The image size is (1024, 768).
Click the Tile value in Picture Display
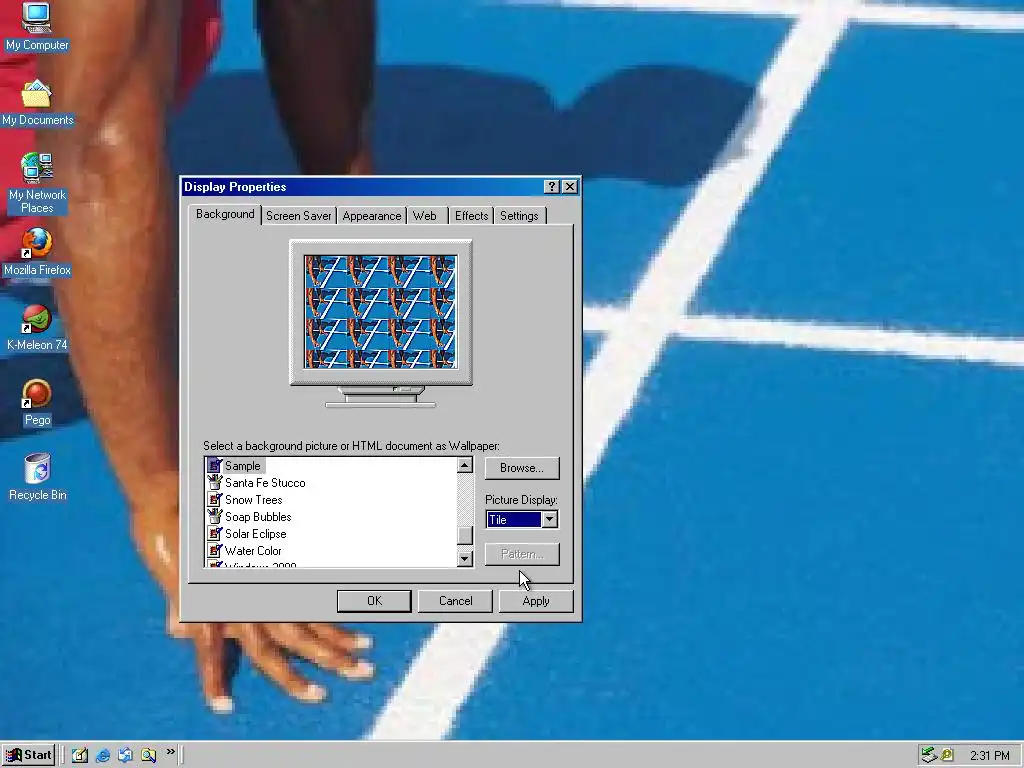514,520
